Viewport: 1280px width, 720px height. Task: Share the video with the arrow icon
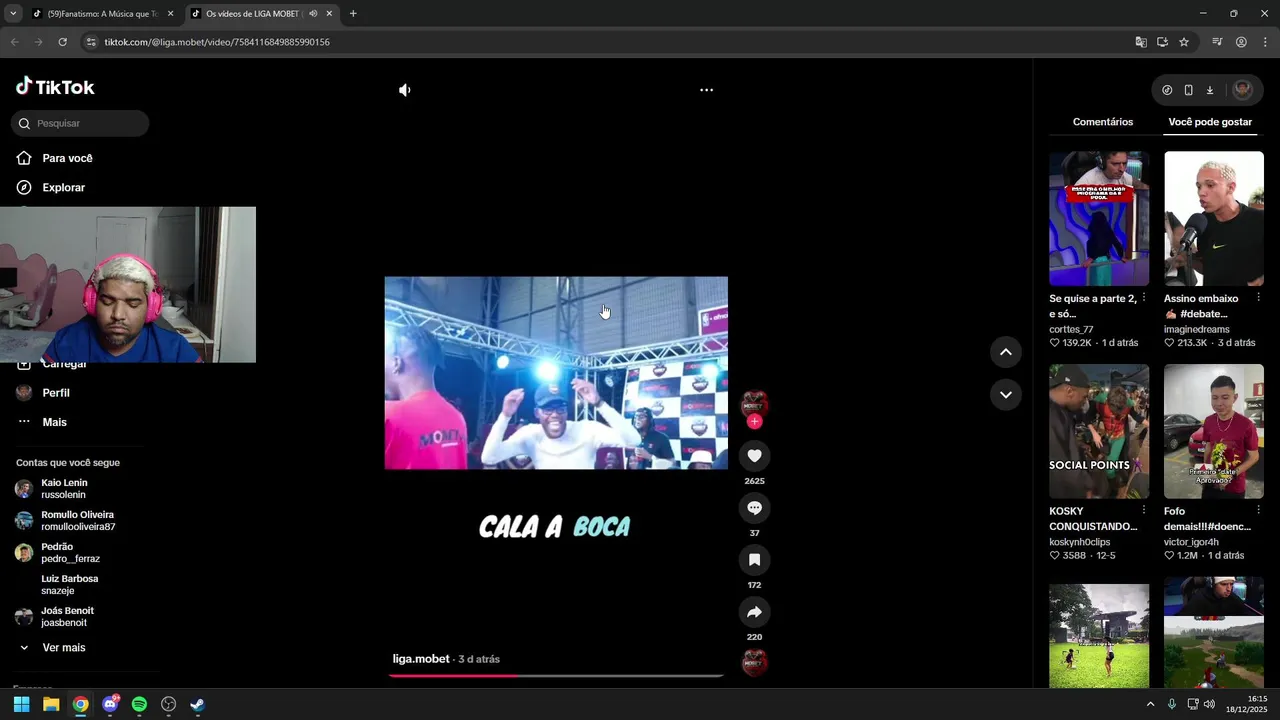(754, 612)
